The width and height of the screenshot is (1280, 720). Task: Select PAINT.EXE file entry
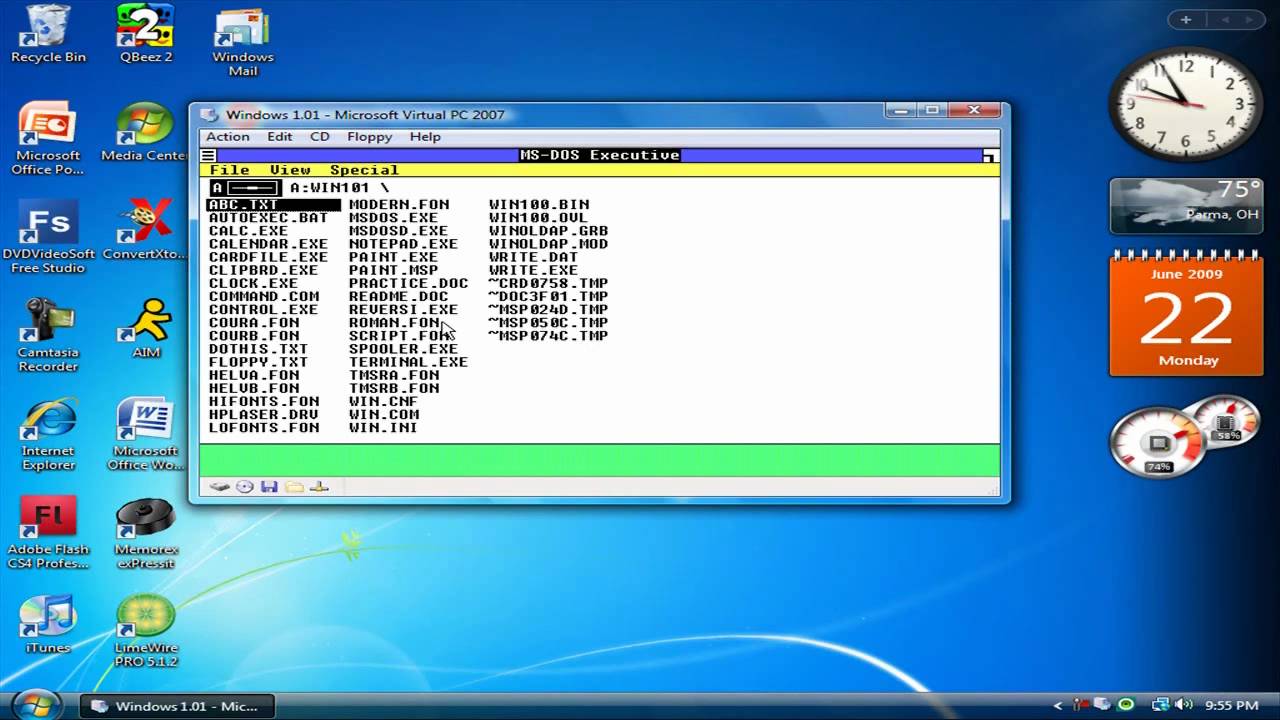tap(393, 257)
